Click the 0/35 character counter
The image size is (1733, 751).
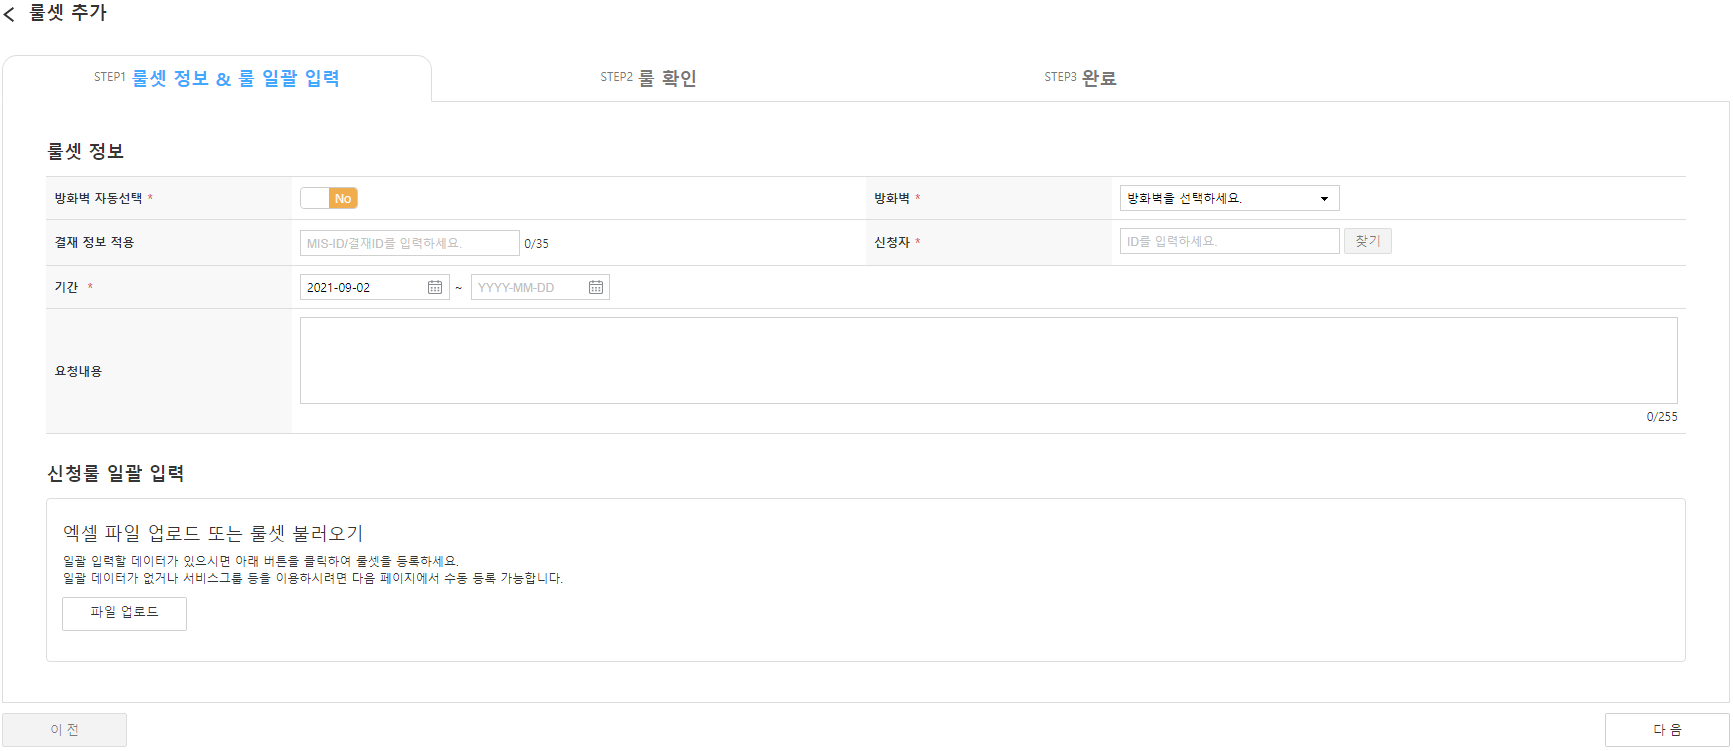point(536,244)
